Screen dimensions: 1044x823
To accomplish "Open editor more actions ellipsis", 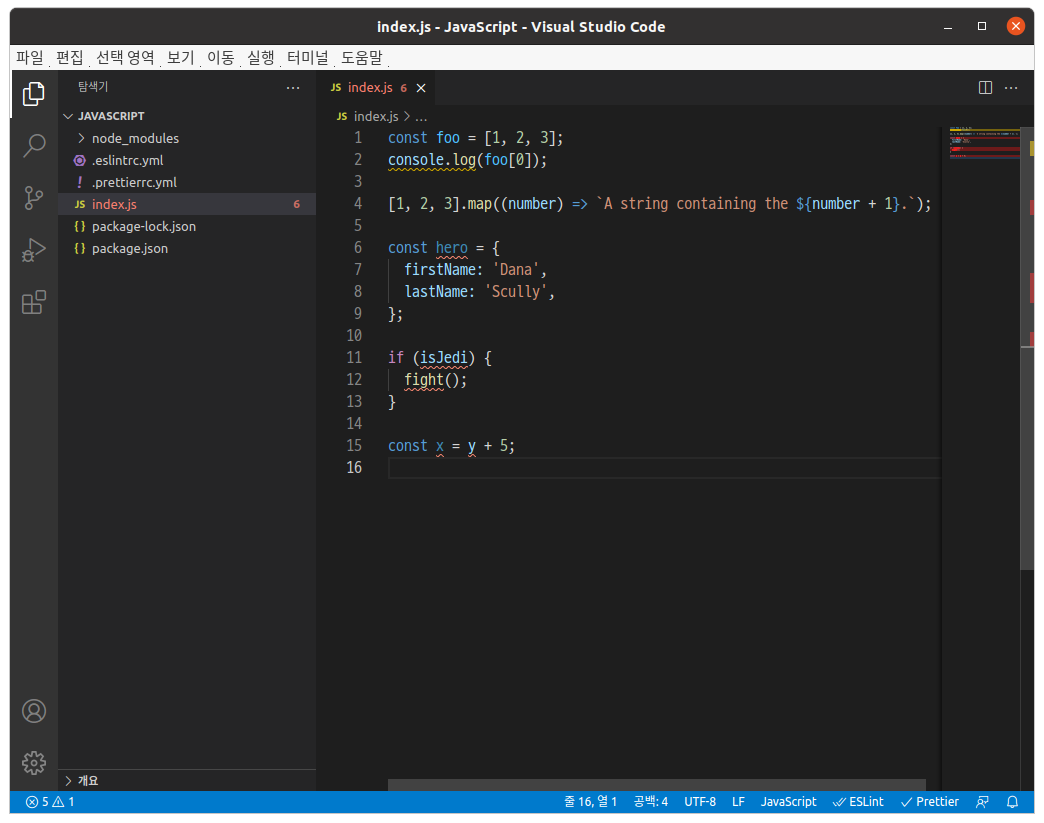I will coord(1011,88).
